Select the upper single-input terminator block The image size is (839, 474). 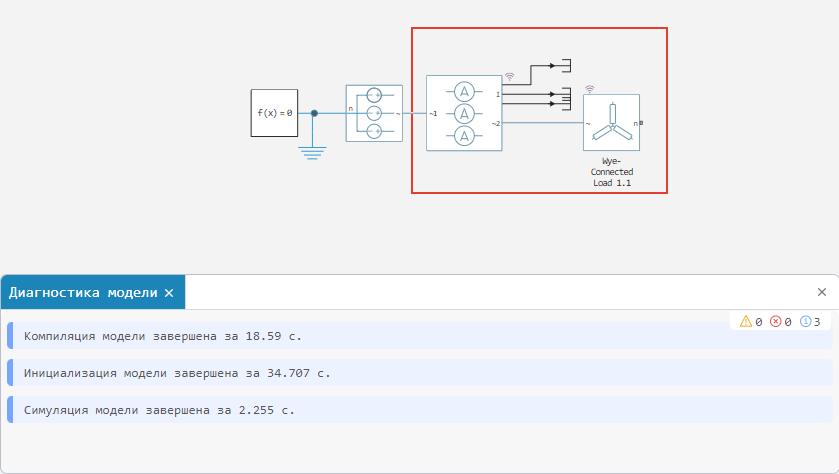[566, 66]
